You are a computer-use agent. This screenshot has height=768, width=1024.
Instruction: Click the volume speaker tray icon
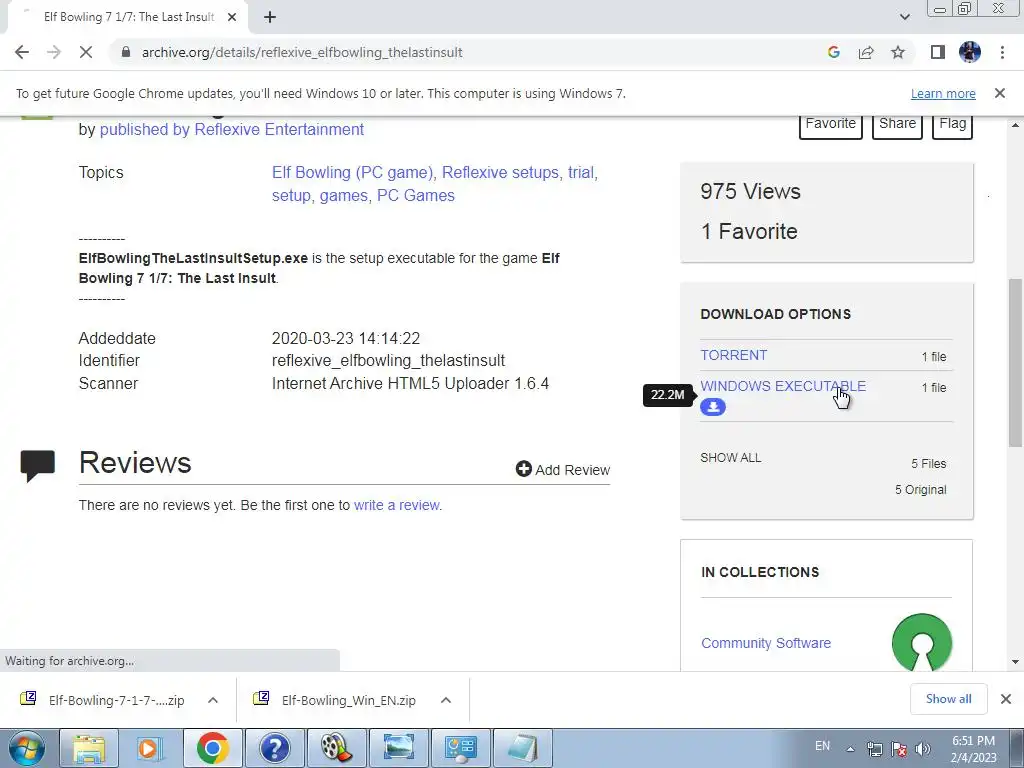(x=922, y=749)
